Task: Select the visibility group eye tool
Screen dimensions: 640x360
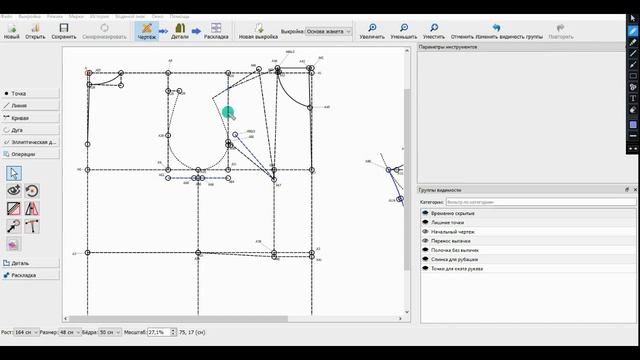Action: click(x=14, y=191)
